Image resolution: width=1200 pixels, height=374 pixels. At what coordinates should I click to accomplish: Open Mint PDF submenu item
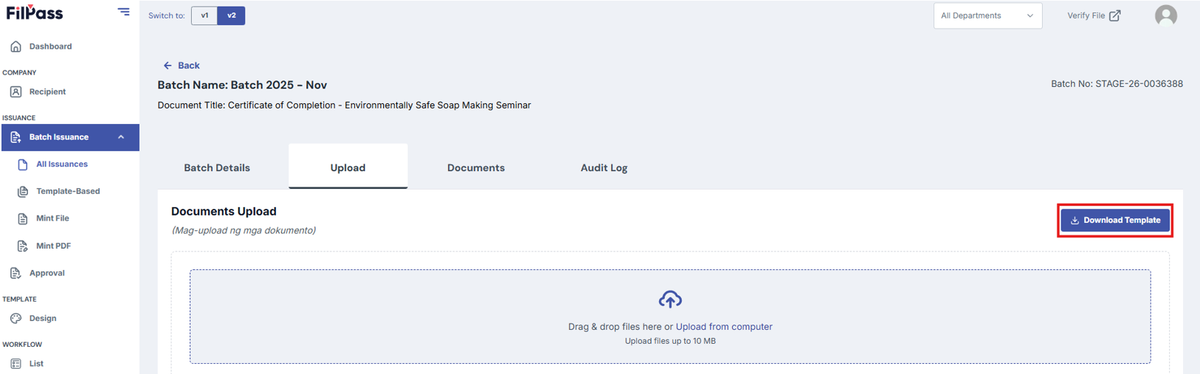click(x=53, y=245)
